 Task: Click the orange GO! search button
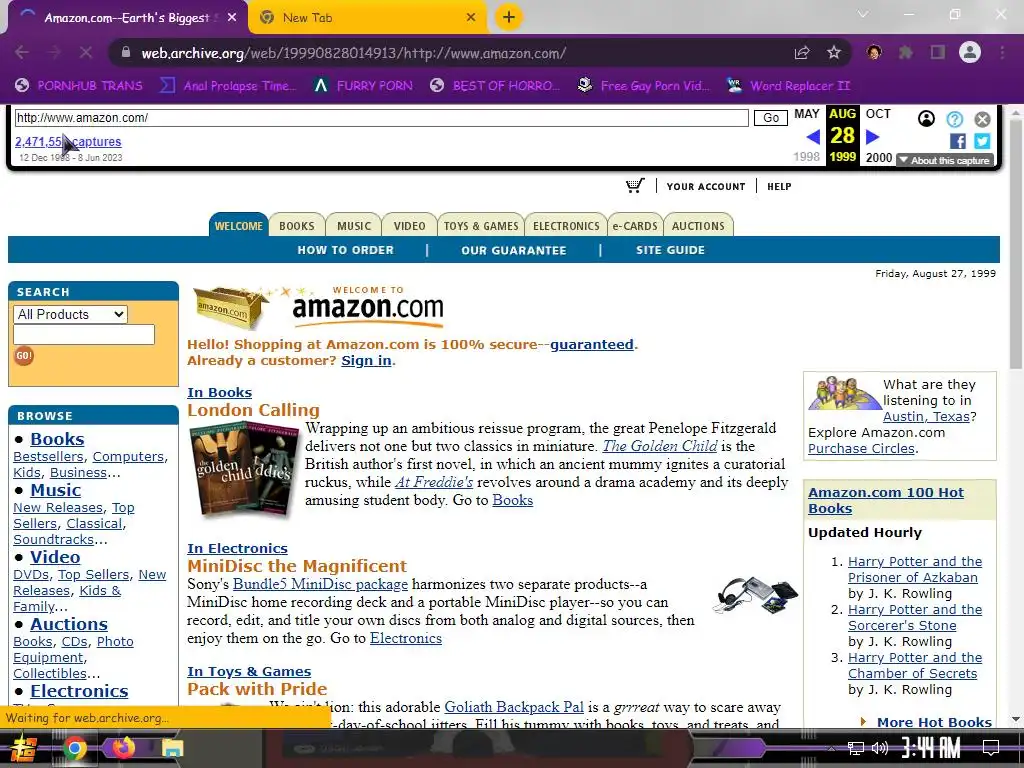(24, 356)
